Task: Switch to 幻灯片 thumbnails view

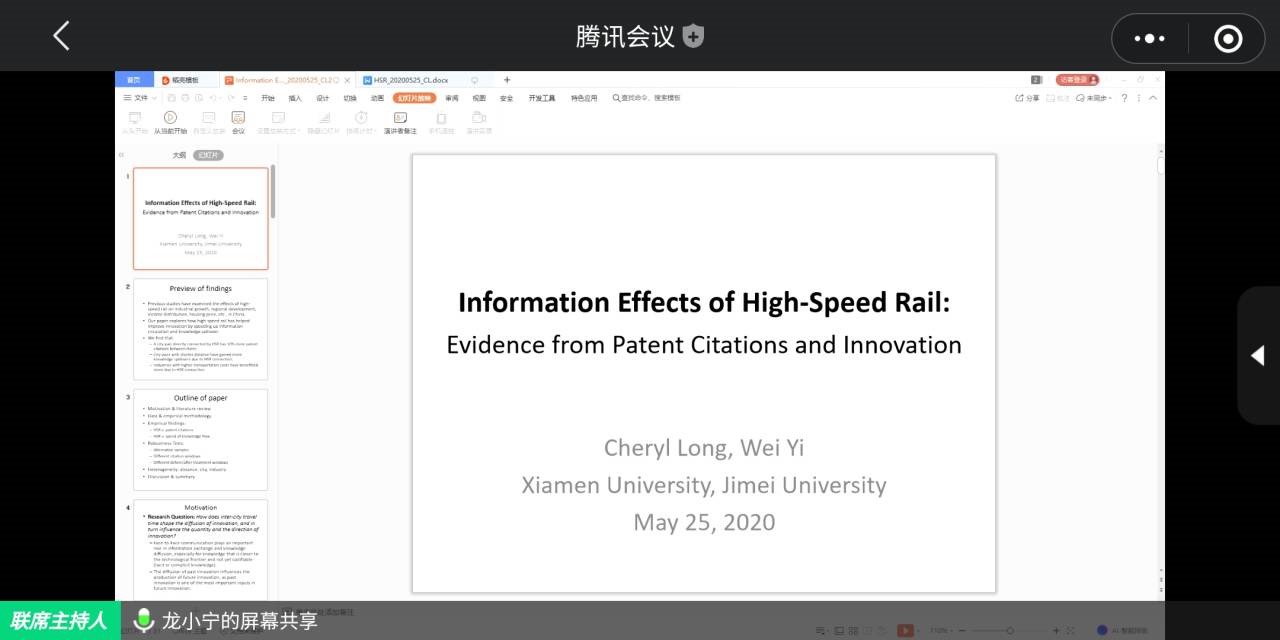Action: click(208, 156)
